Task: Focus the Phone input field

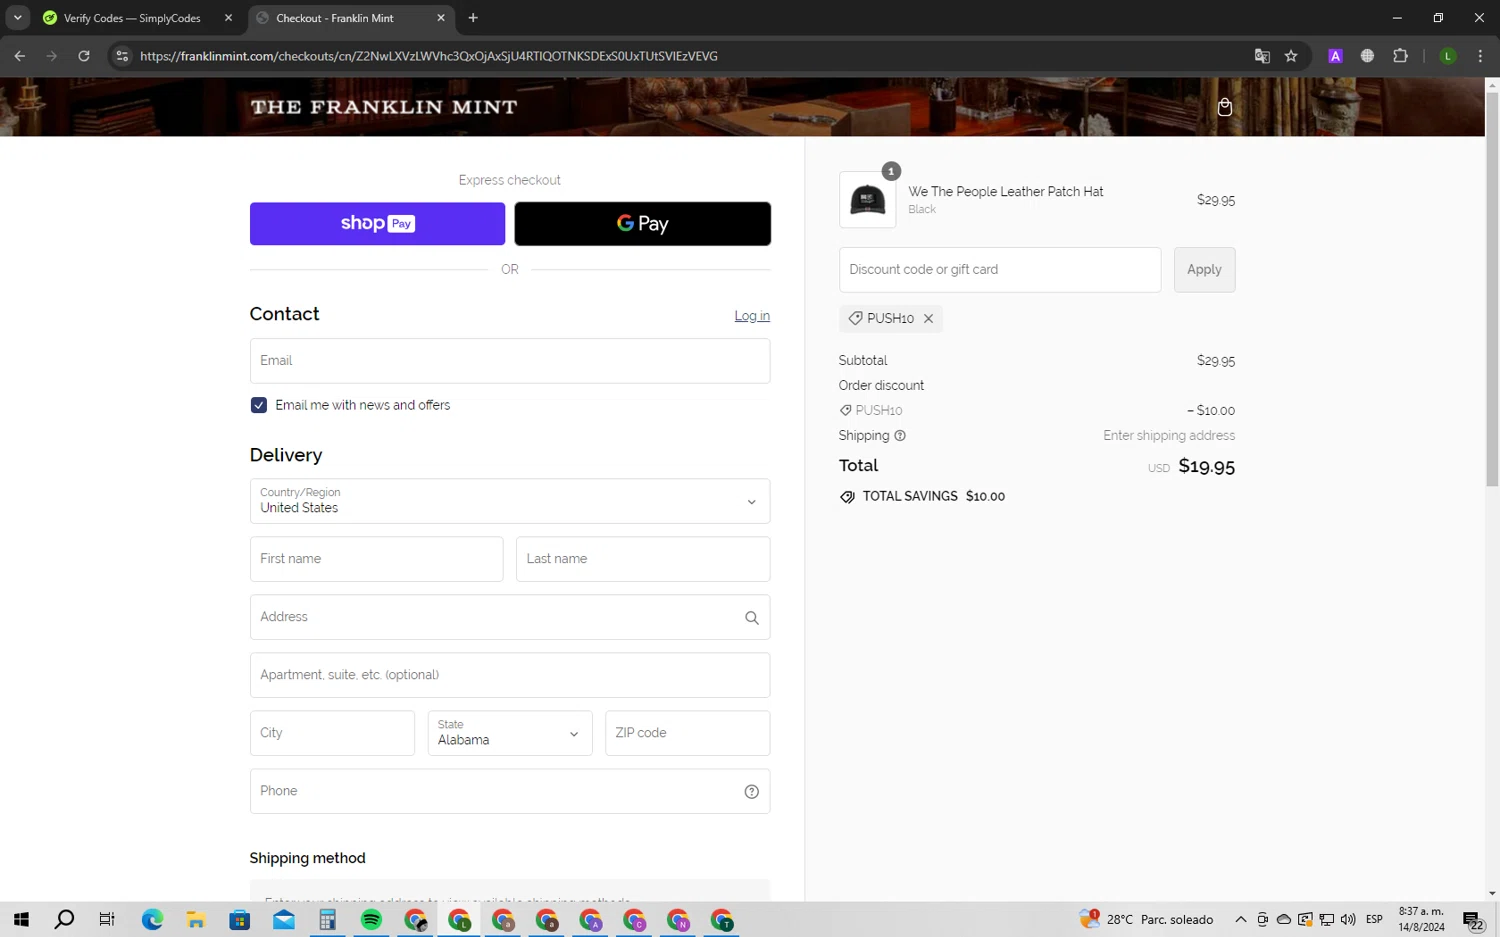Action: (x=510, y=791)
